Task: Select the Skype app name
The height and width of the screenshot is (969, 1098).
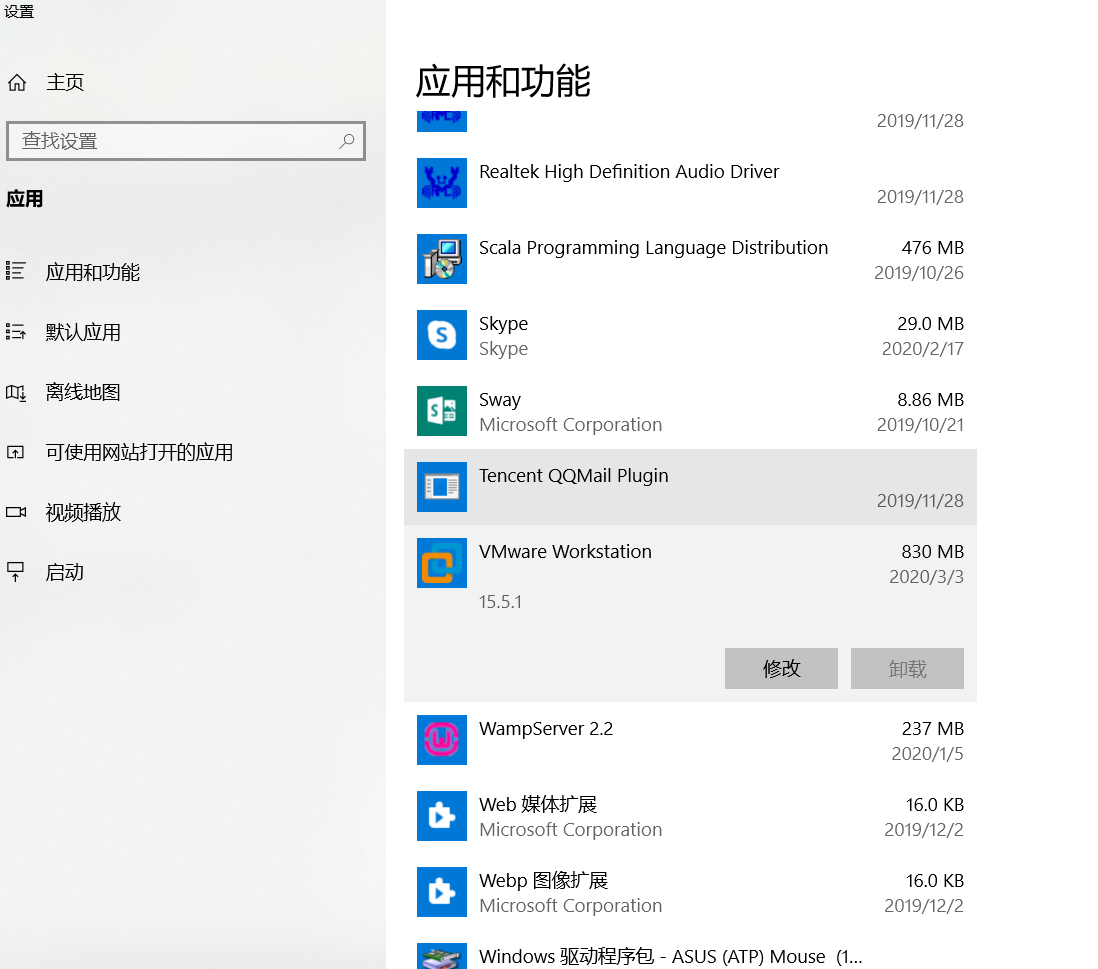Action: [x=503, y=324]
